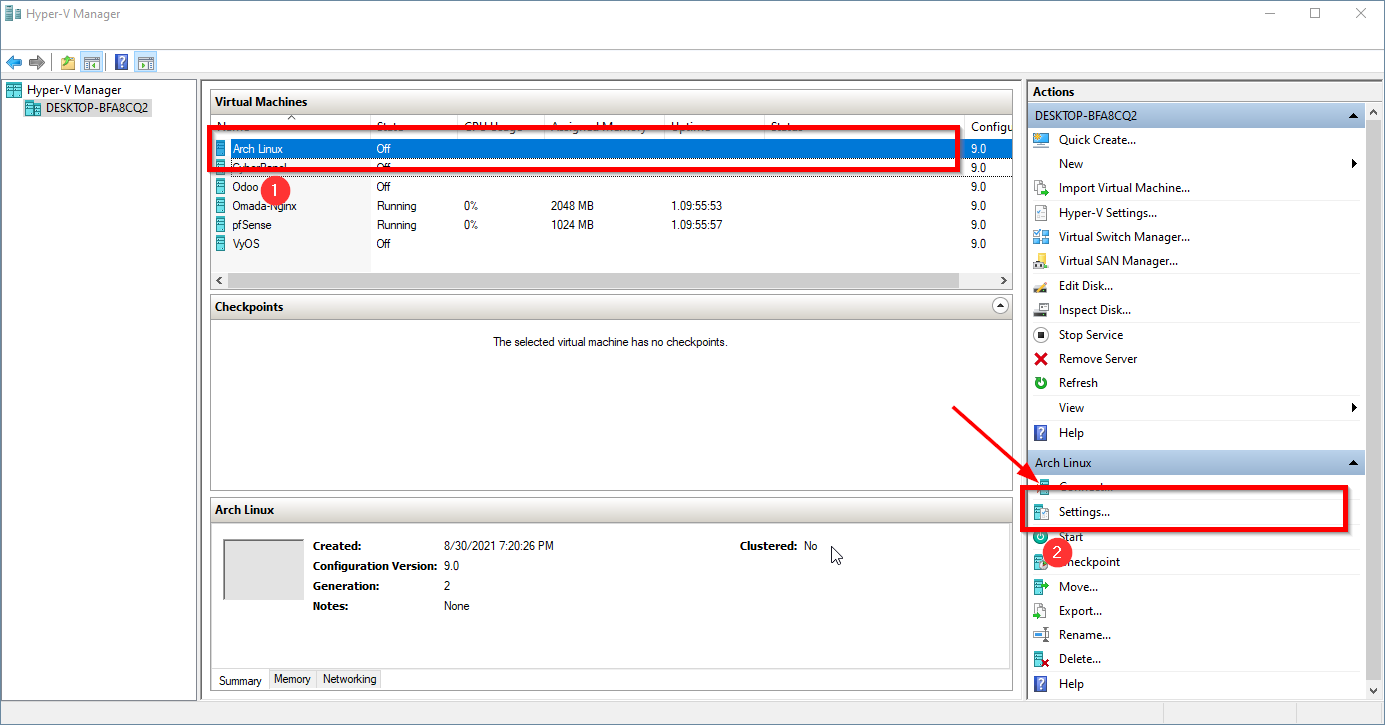
Task: Expand the View submenu arrow
Action: [x=1354, y=408]
